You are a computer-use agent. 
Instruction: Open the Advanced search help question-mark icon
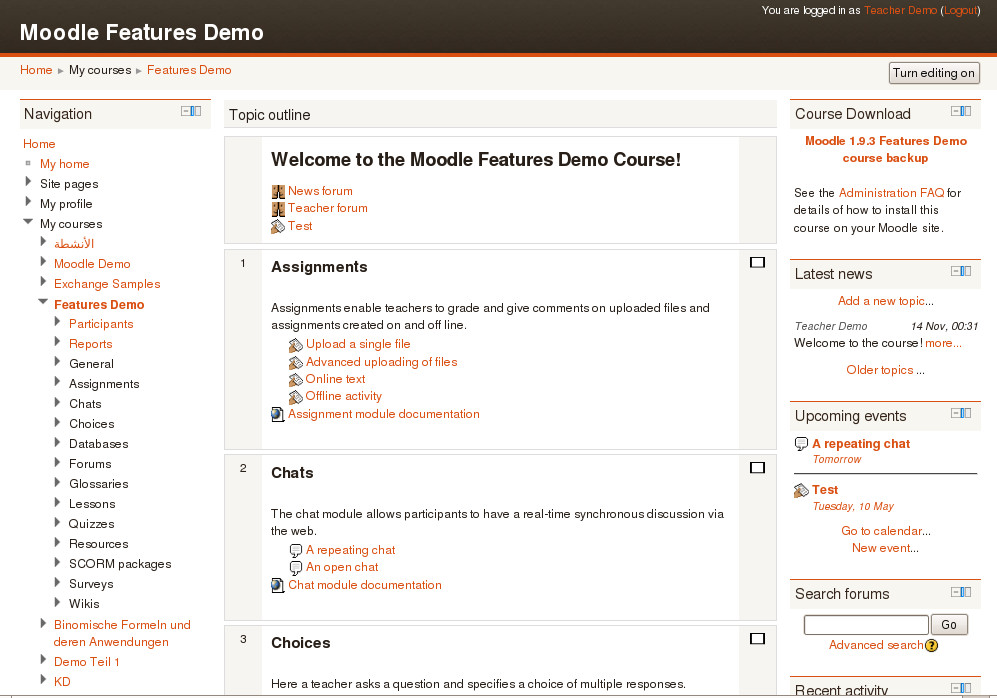tap(932, 646)
